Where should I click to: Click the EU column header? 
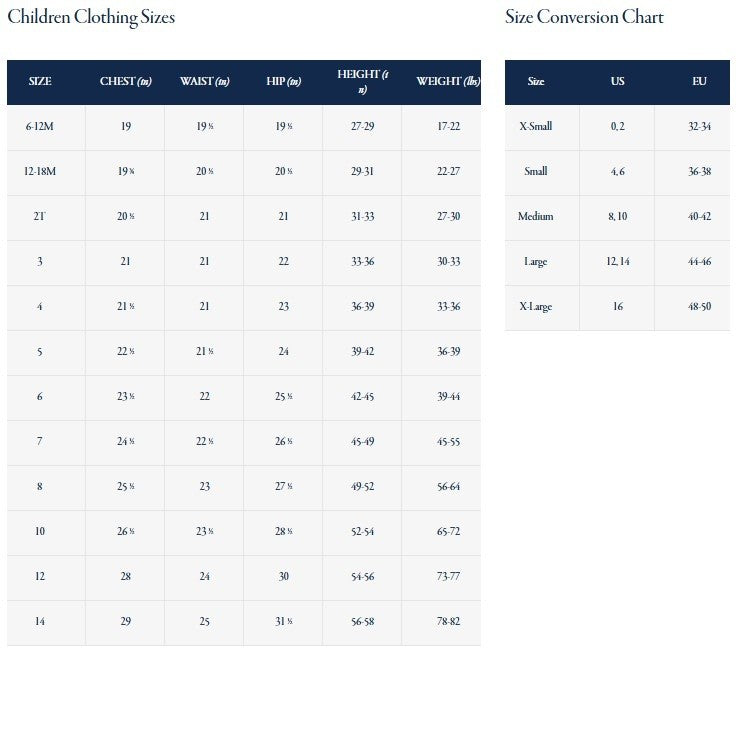tap(699, 82)
